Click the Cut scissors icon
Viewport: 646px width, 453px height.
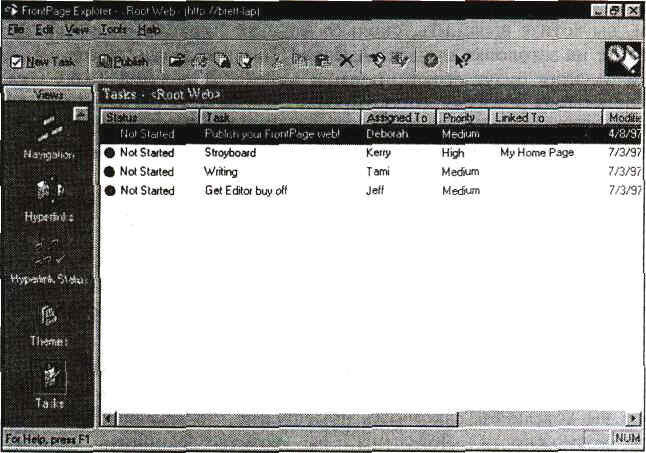(x=277, y=61)
